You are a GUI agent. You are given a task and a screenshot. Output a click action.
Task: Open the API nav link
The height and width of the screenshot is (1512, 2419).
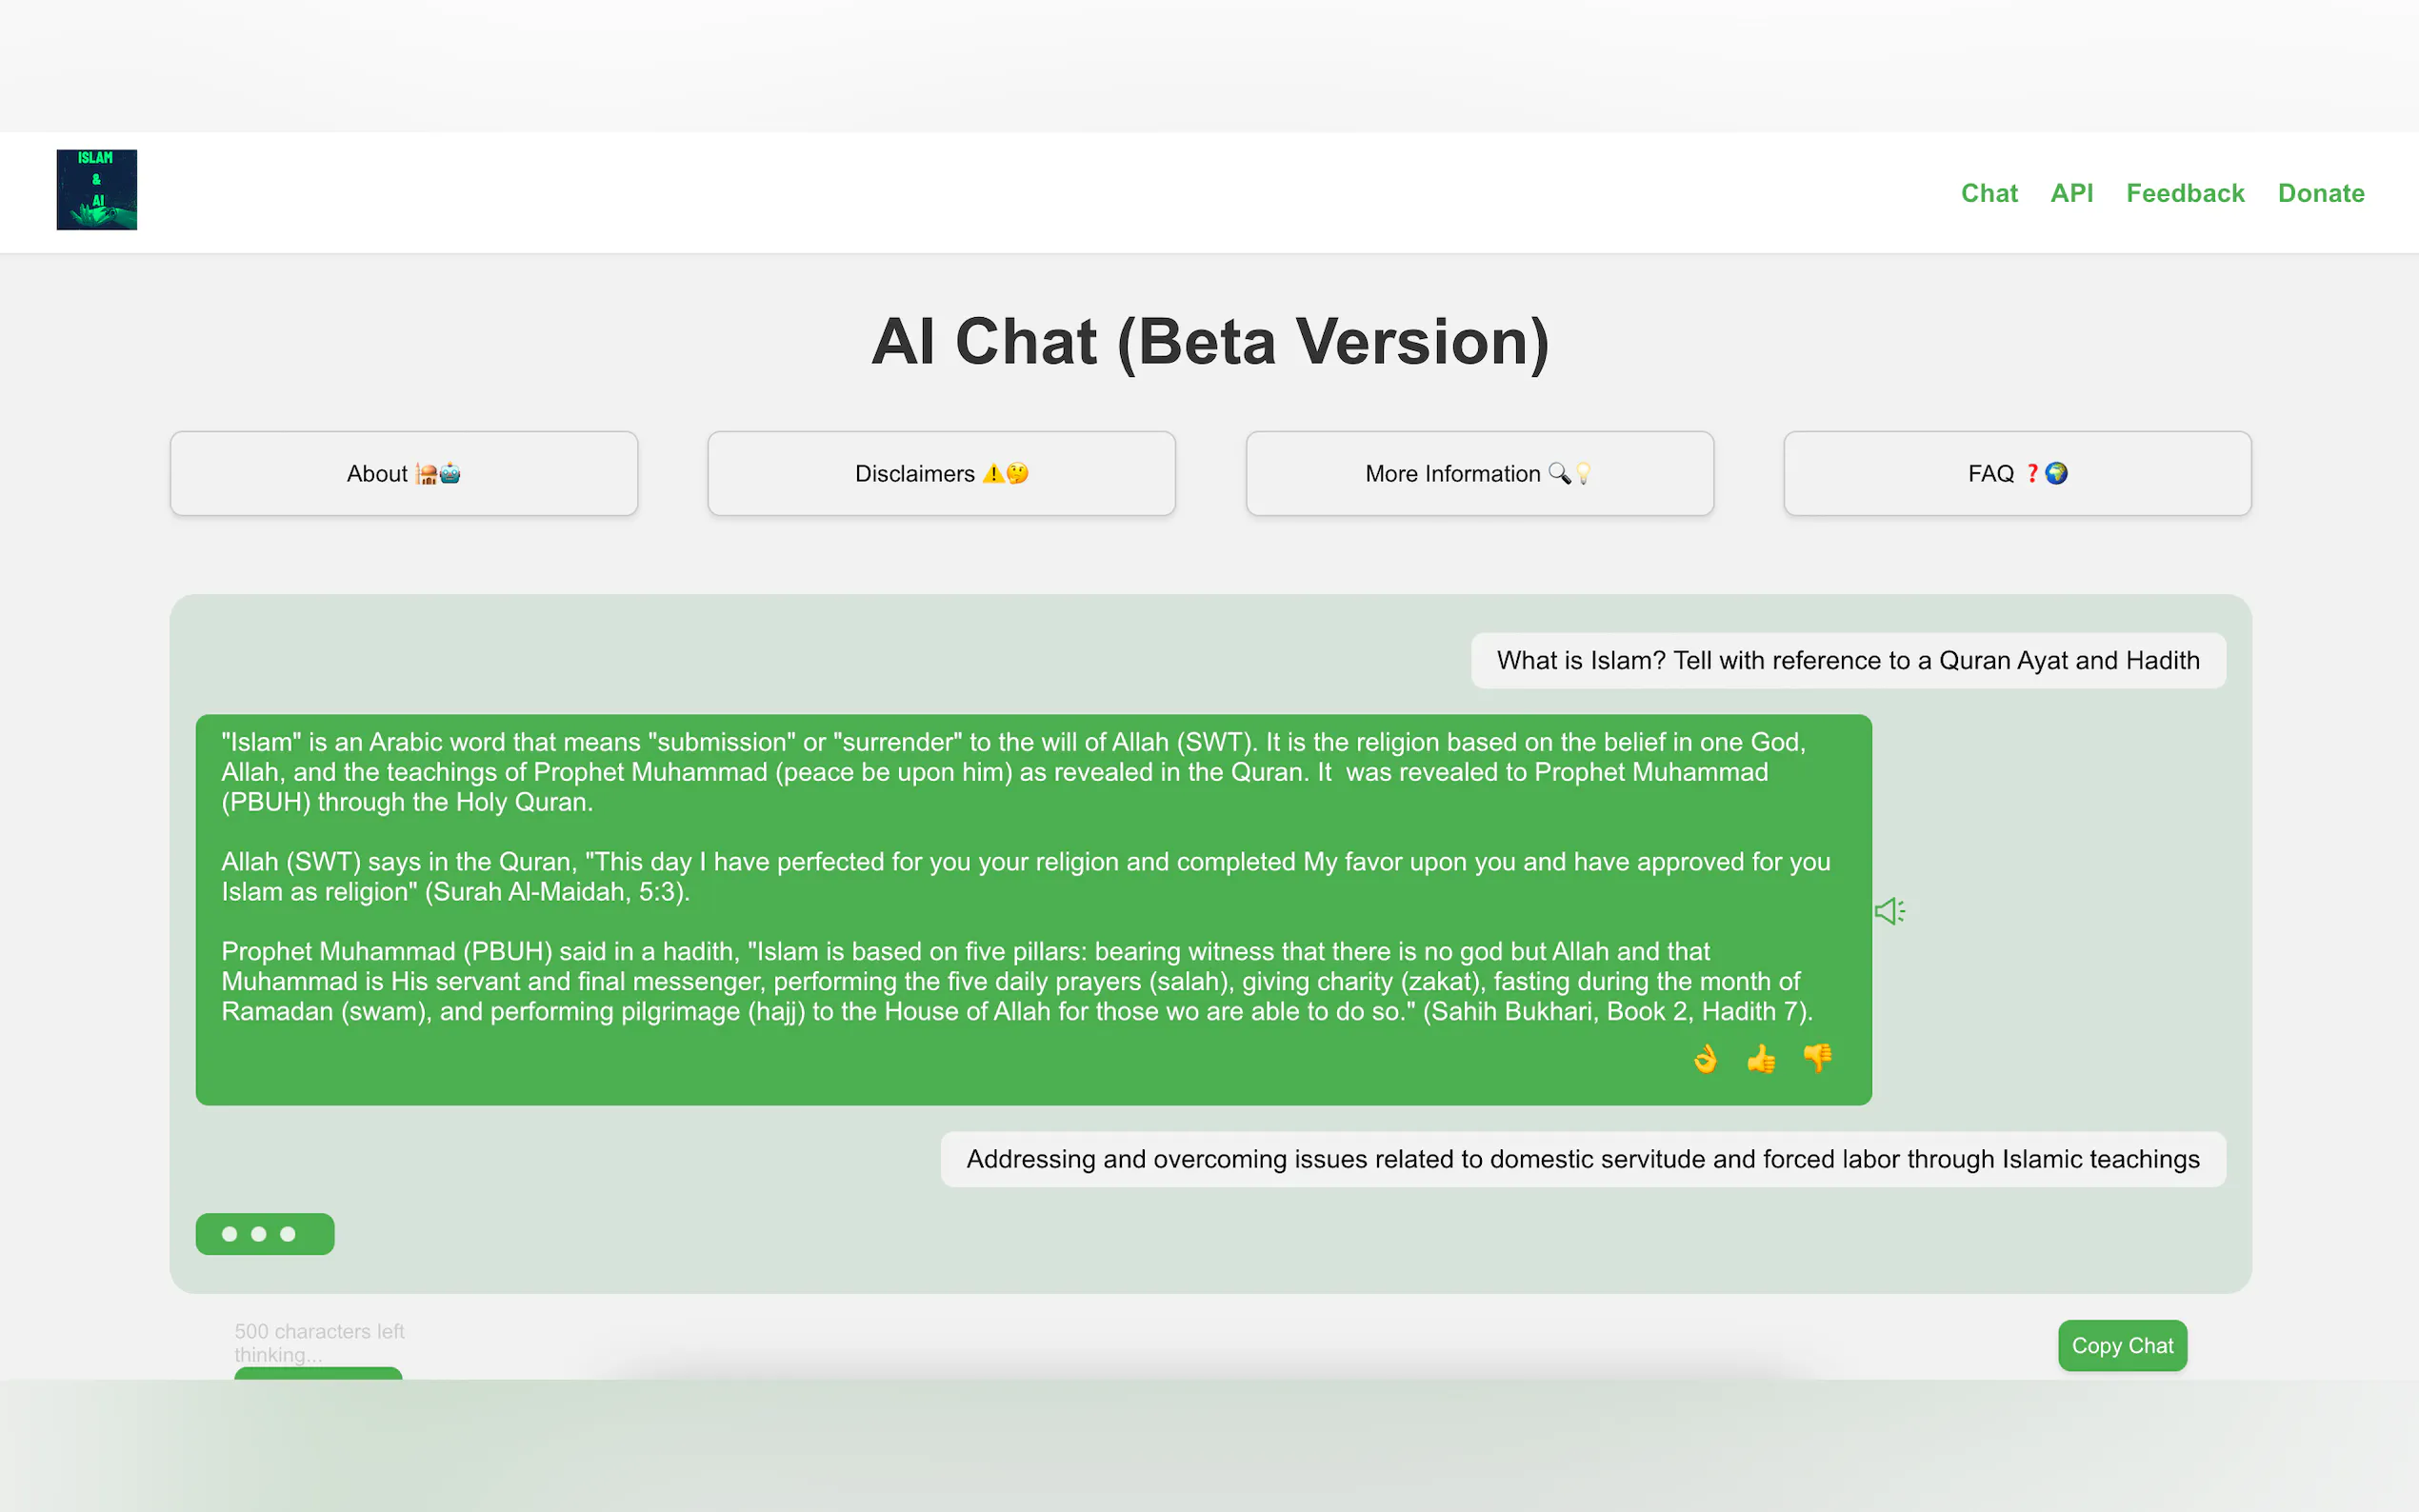click(x=2071, y=193)
